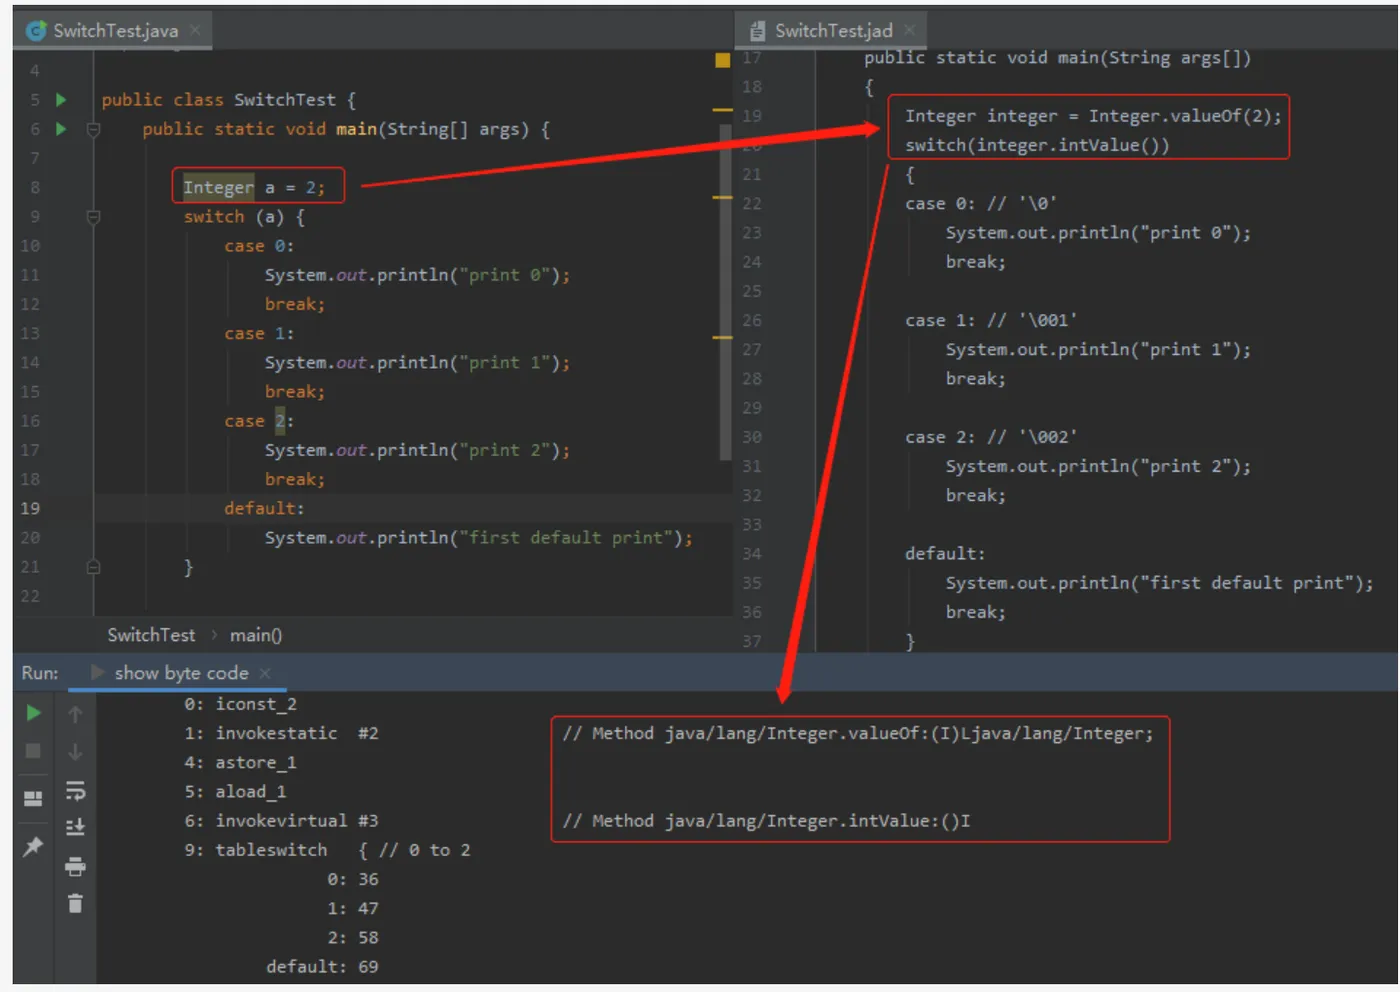Click '6: invokevirtual #3' bytecode line
The height and width of the screenshot is (992, 1400).
click(x=282, y=821)
